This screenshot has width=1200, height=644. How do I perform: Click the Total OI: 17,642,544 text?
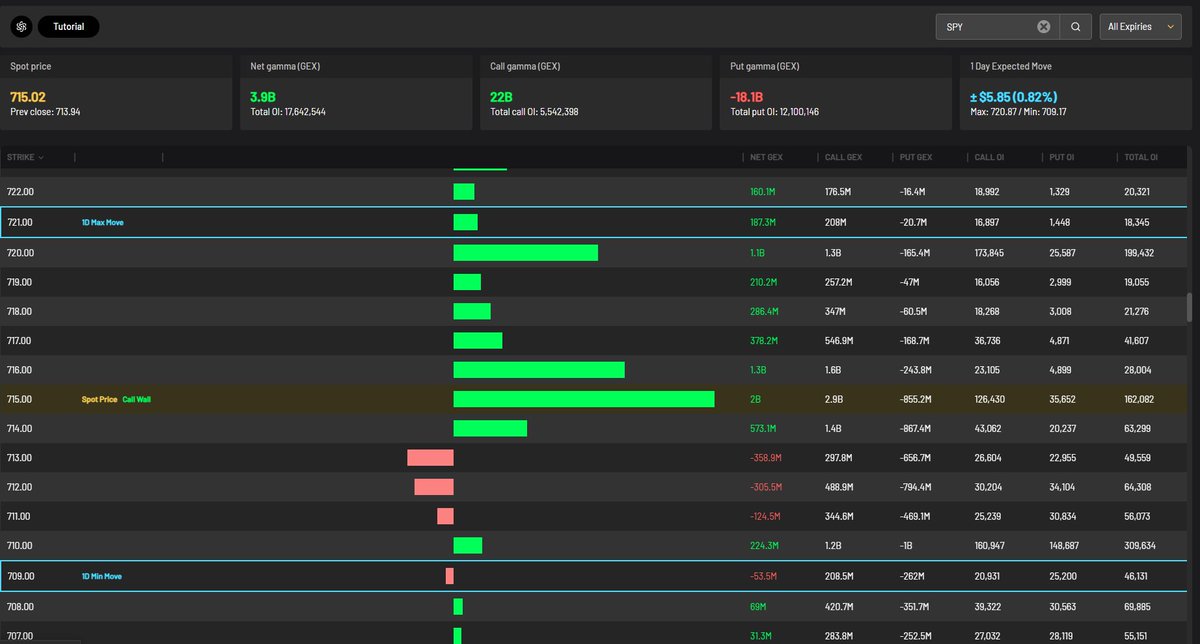288,112
